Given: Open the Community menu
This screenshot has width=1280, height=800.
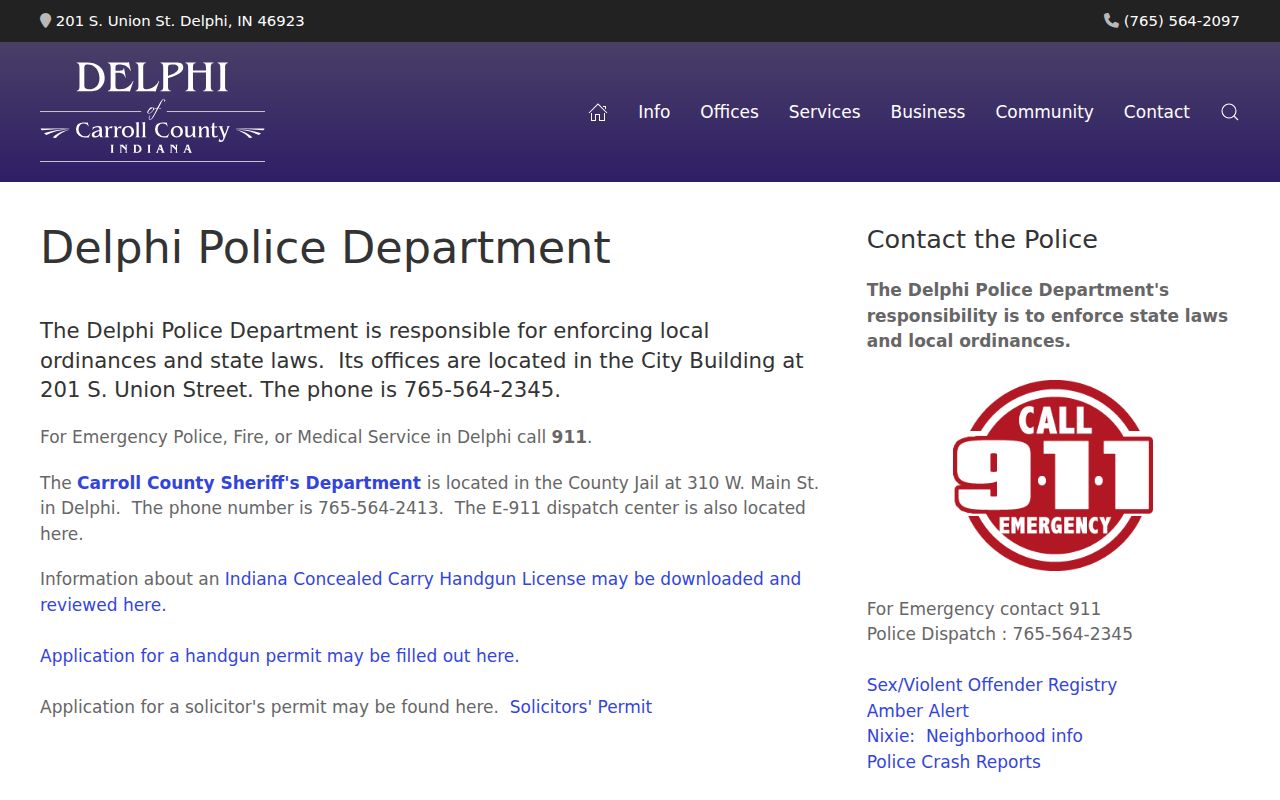Looking at the screenshot, I should (1044, 112).
